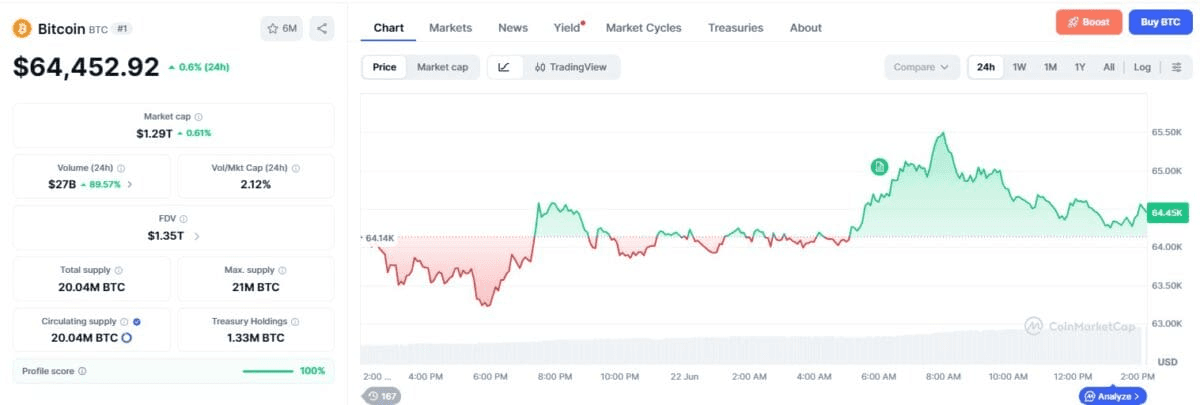1200x405 pixels.
Task: Click circulating supply progress circle icon
Action: pos(128,338)
